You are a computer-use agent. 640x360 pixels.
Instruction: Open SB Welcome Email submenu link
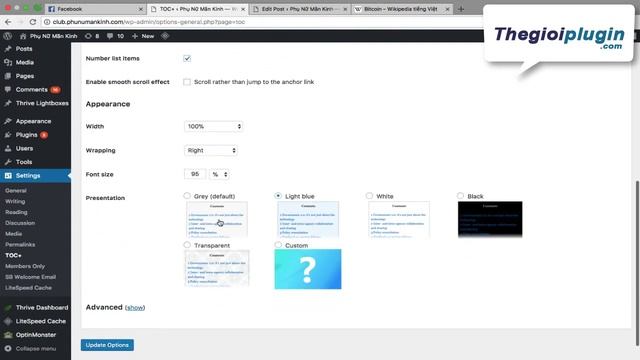(31, 277)
